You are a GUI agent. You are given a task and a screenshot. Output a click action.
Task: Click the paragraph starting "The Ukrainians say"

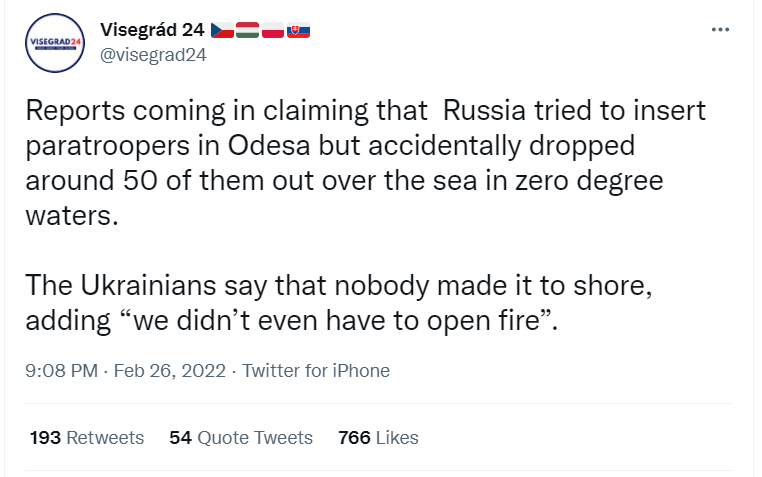click(x=340, y=304)
